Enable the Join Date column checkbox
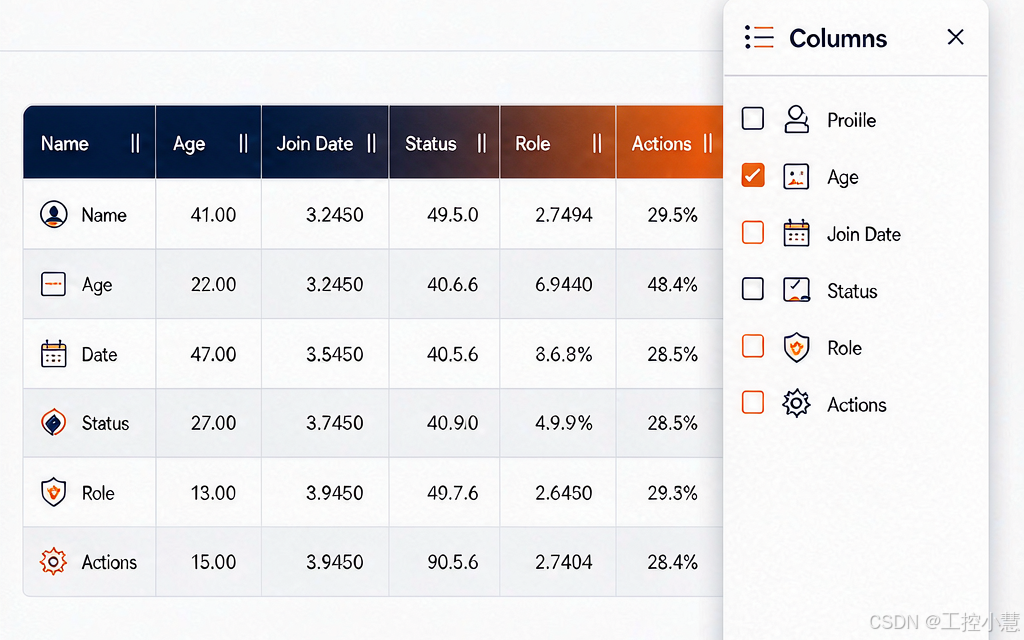 [x=753, y=232]
